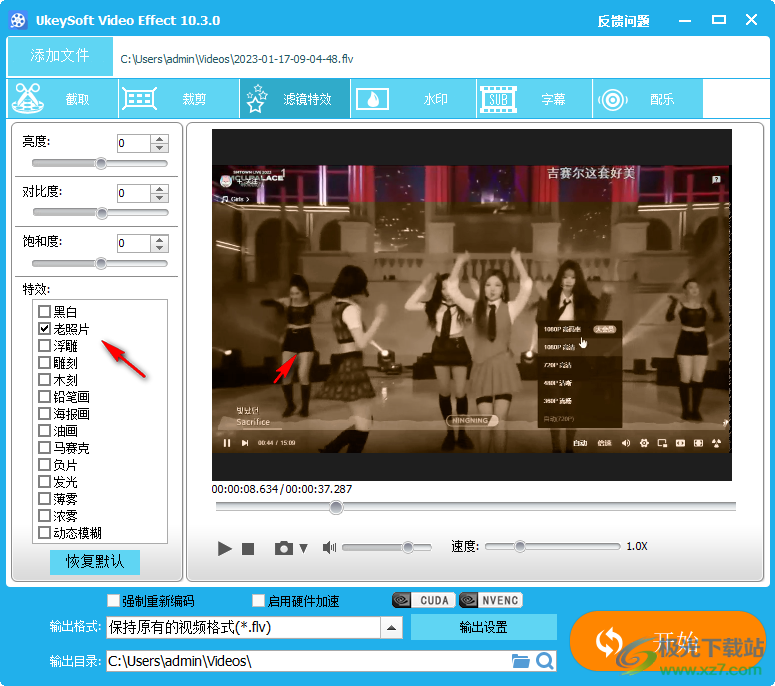The height and width of the screenshot is (686, 775).
Task: Decrease 饱和度 saturation with down arrow
Action: [159, 248]
